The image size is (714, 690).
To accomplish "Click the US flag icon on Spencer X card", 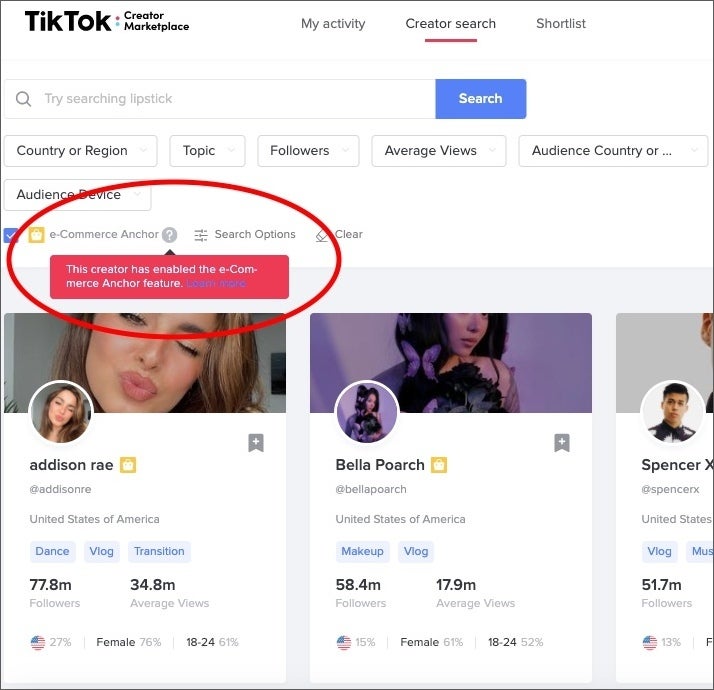I will [x=650, y=643].
